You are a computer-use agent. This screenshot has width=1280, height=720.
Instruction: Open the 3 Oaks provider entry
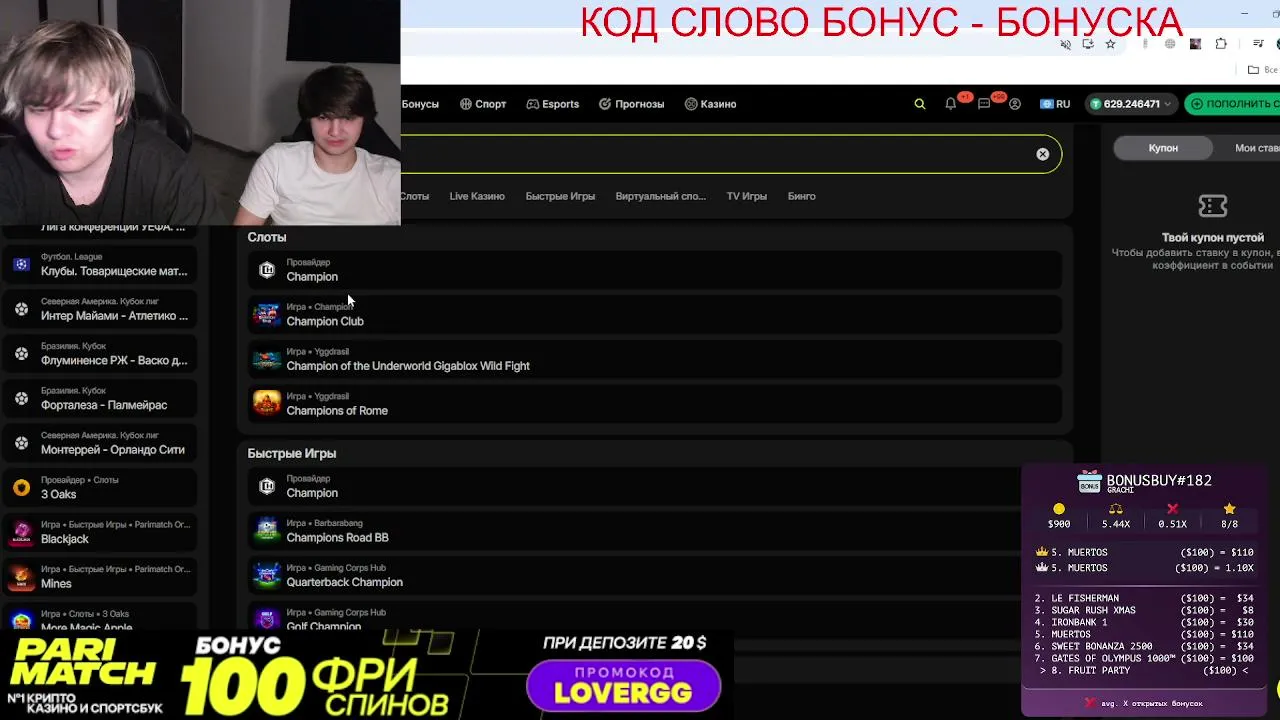pos(100,488)
